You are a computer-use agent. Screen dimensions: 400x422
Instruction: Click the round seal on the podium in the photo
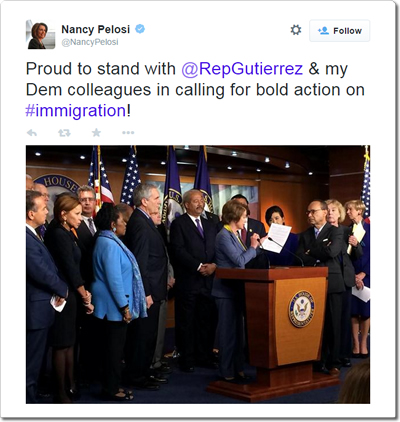(x=301, y=309)
